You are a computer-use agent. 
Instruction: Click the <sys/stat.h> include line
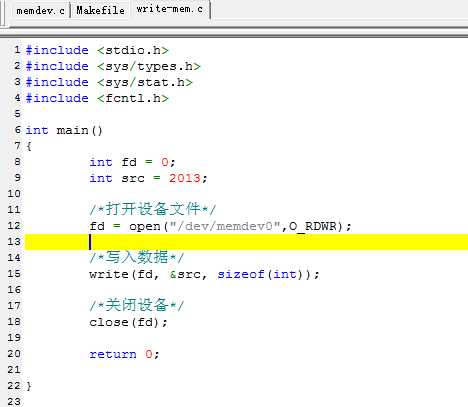[x=109, y=82]
